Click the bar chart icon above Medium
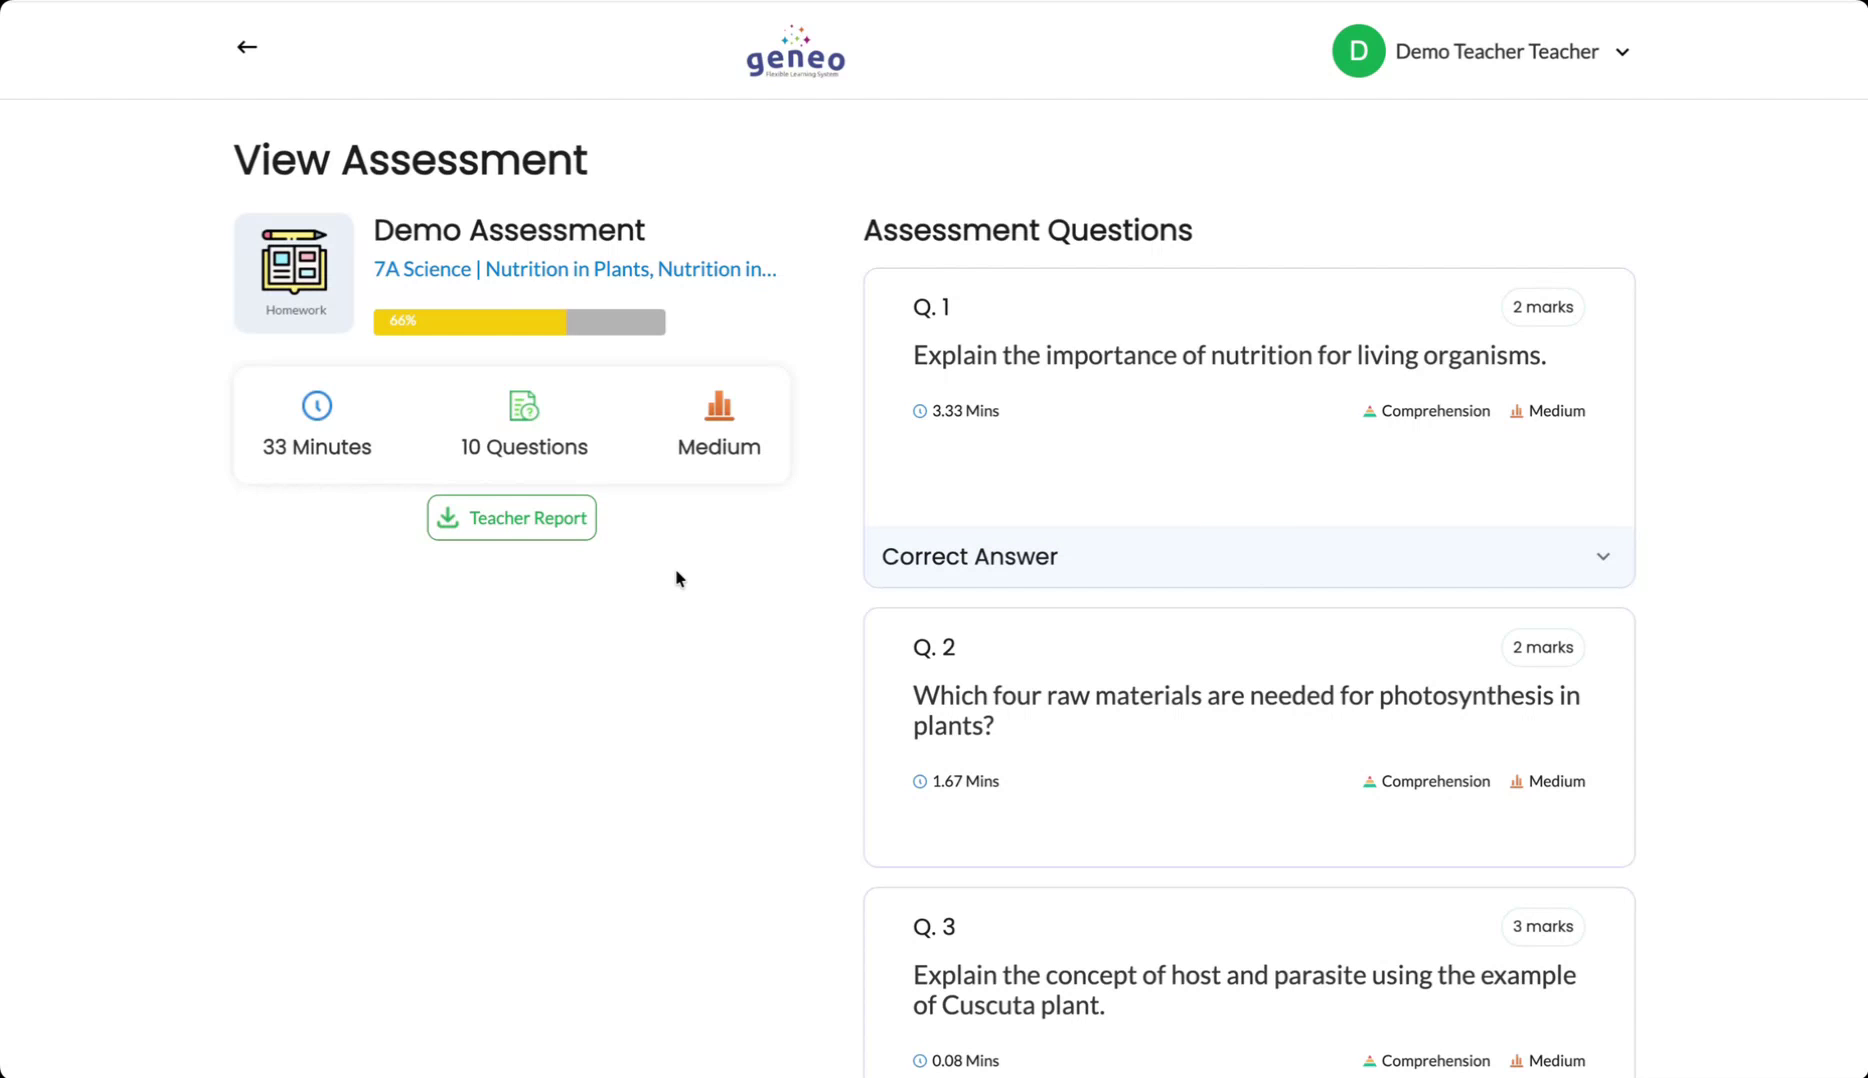 (x=719, y=406)
